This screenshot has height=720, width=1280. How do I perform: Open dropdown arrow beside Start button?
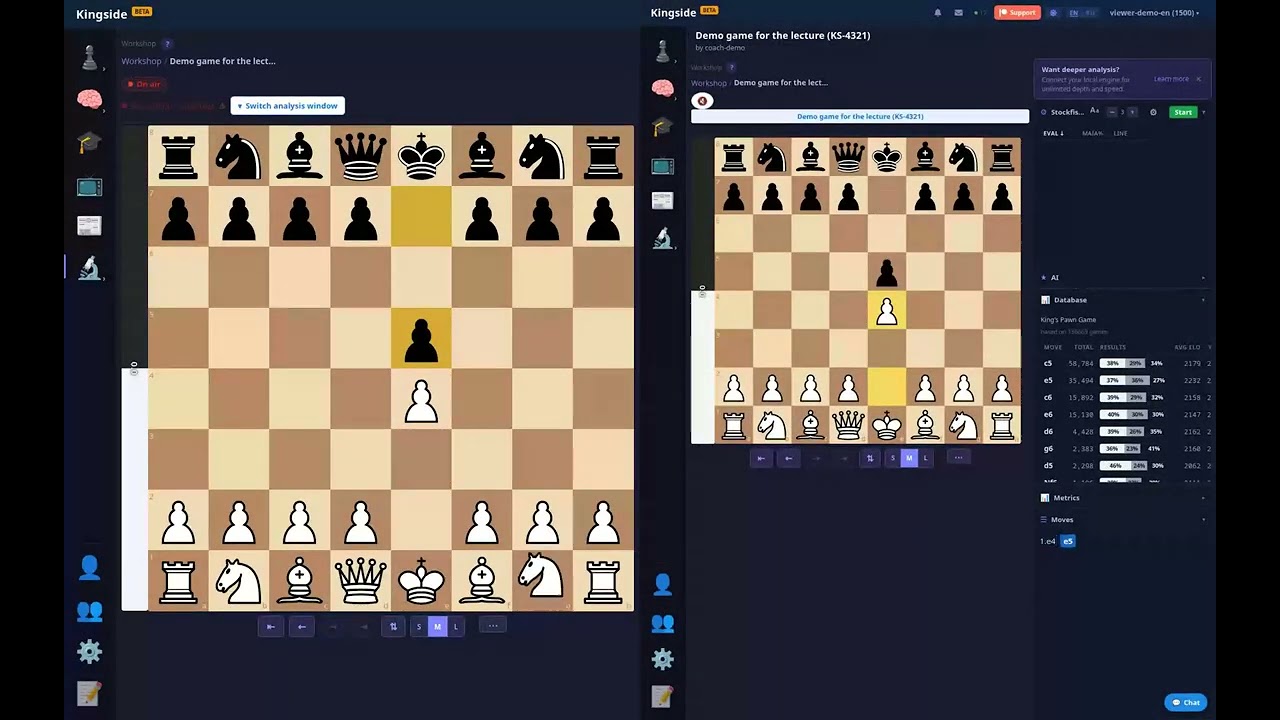1203,112
